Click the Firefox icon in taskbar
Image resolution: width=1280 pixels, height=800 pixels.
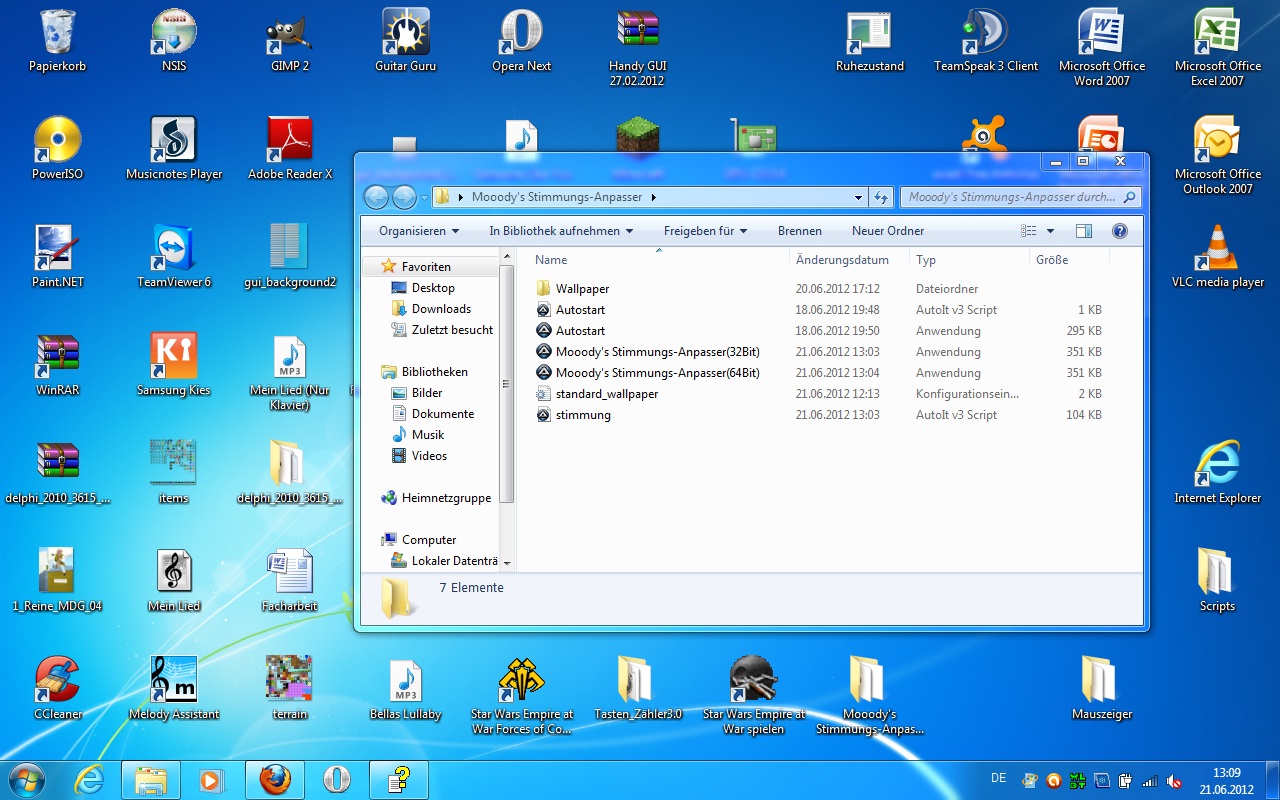(275, 779)
